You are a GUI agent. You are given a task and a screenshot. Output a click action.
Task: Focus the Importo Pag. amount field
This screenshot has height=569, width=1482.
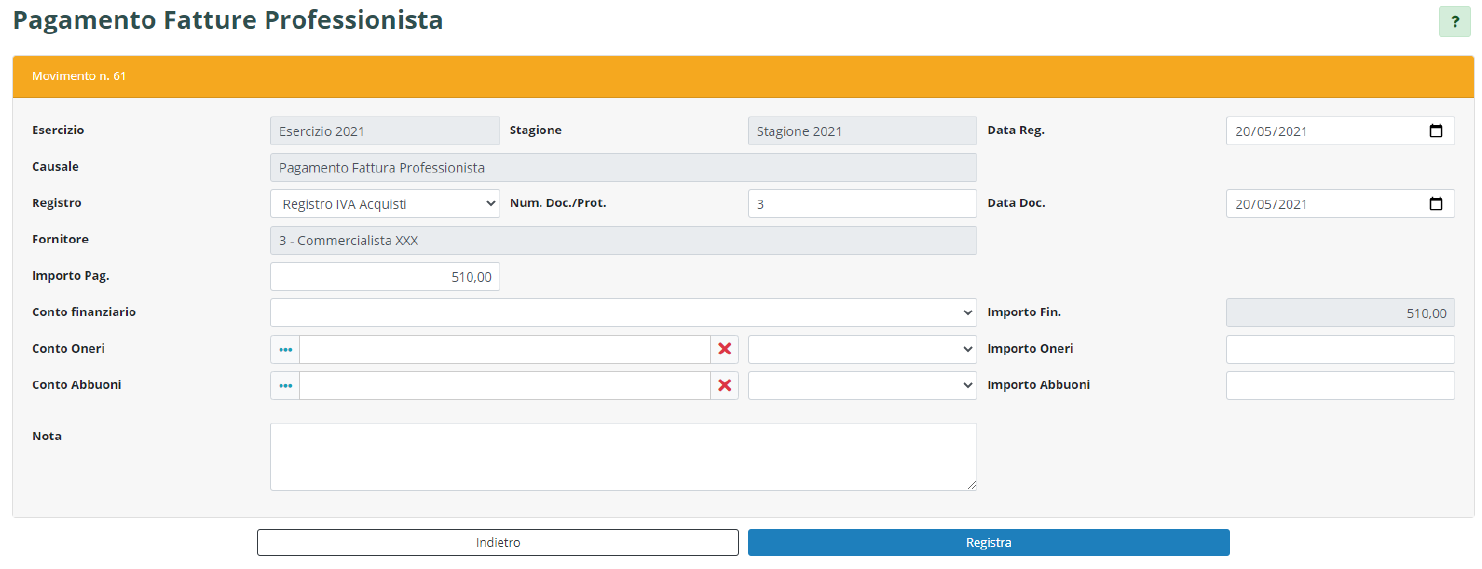coord(384,277)
